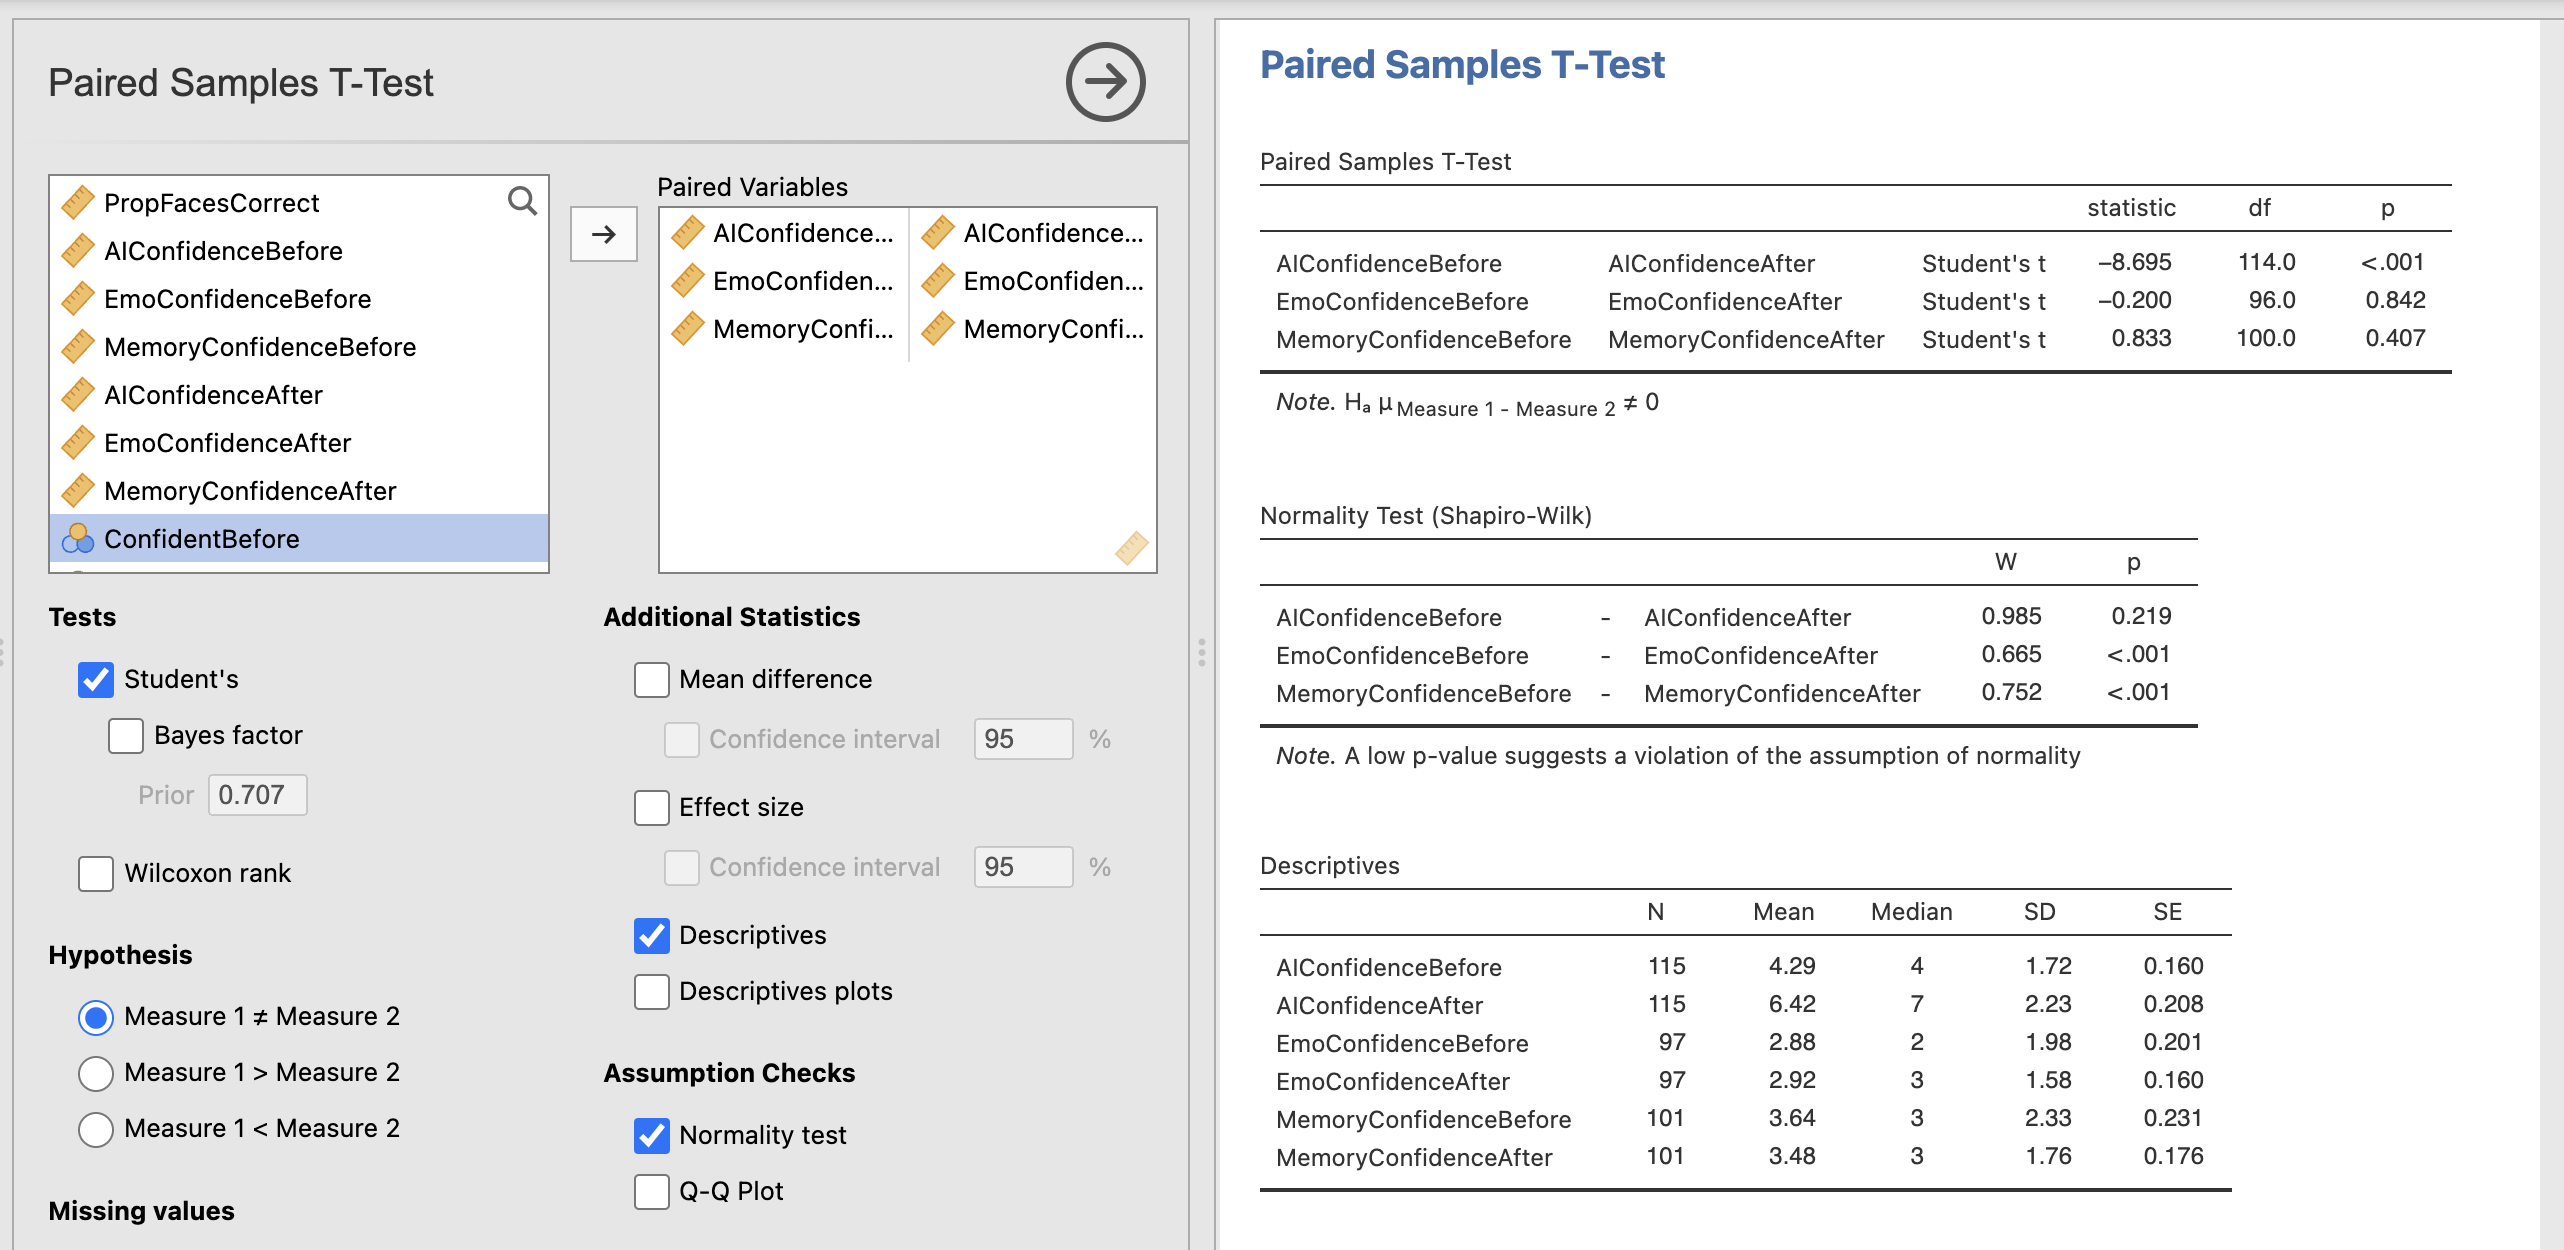Select Measure 1 > Measure 2 hypothesis
This screenshot has width=2564, height=1250.
96,1073
